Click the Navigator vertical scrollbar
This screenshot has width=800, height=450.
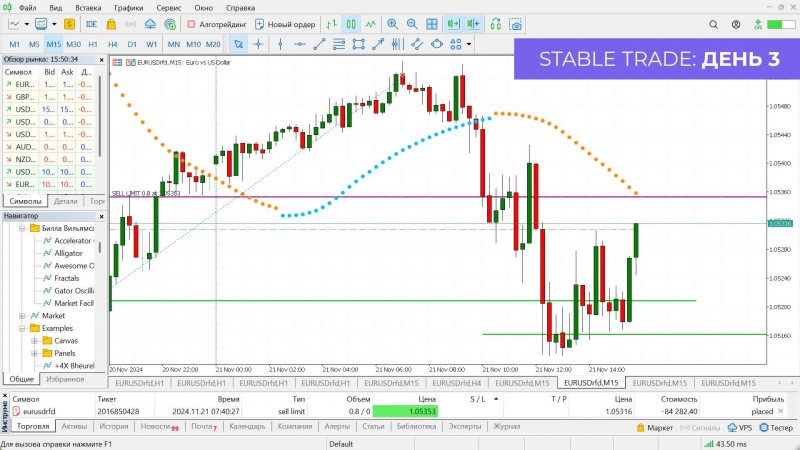tap(99, 247)
